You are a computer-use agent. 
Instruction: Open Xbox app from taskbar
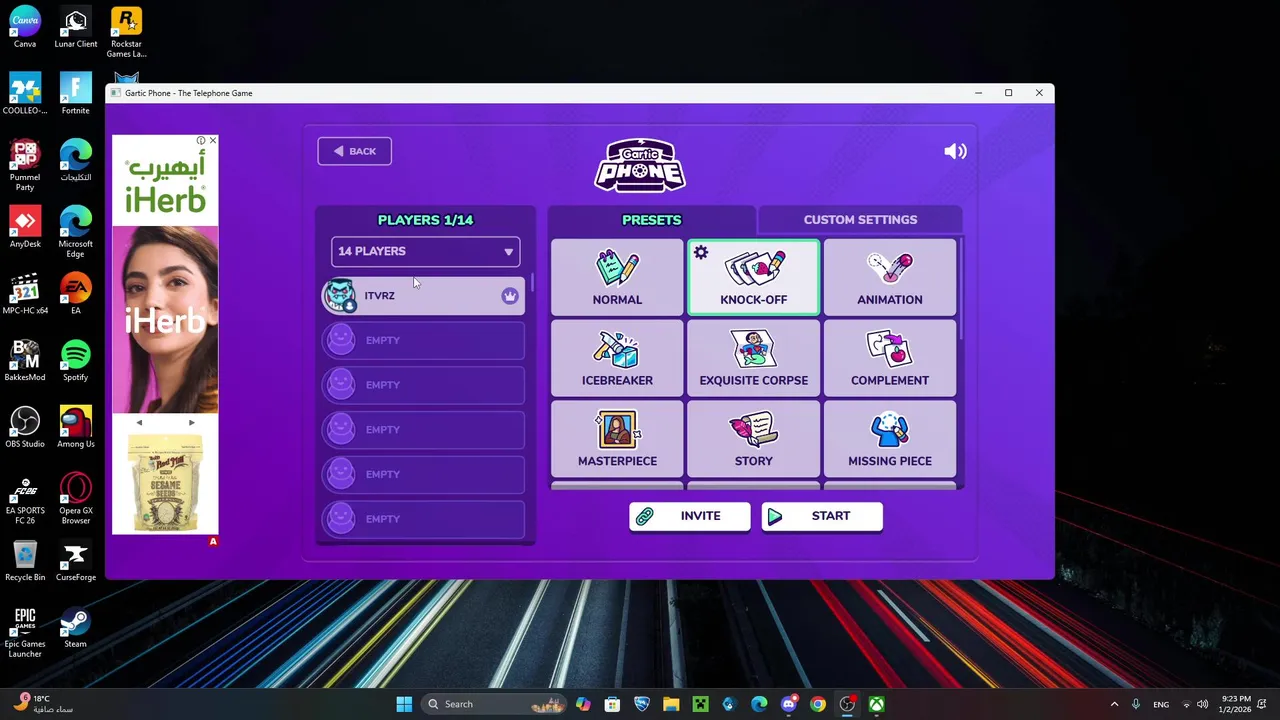876,704
